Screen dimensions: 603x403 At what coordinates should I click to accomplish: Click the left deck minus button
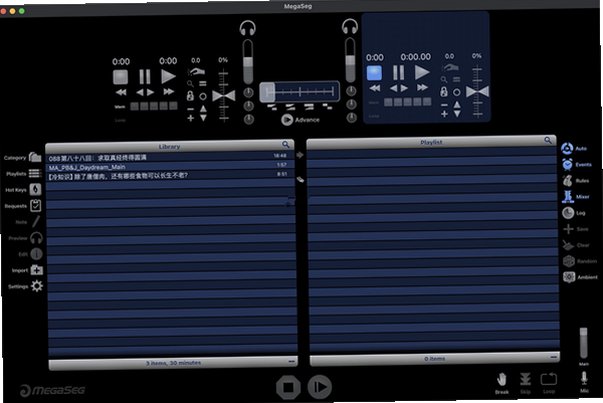(x=190, y=109)
